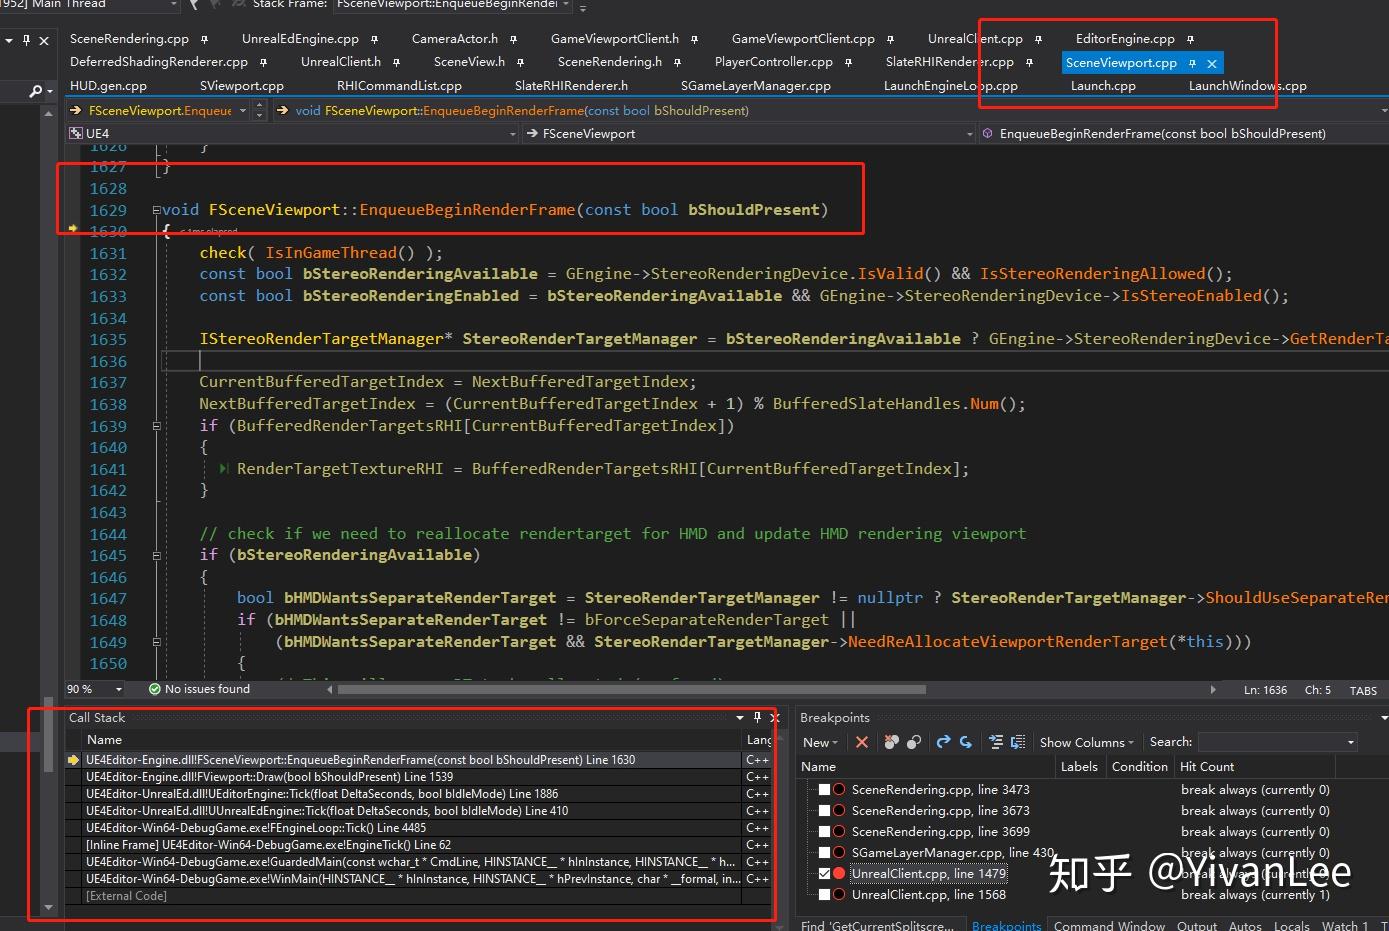Click pin icon on SceneRendering.cpp tab
1389x931 pixels.
coord(204,39)
